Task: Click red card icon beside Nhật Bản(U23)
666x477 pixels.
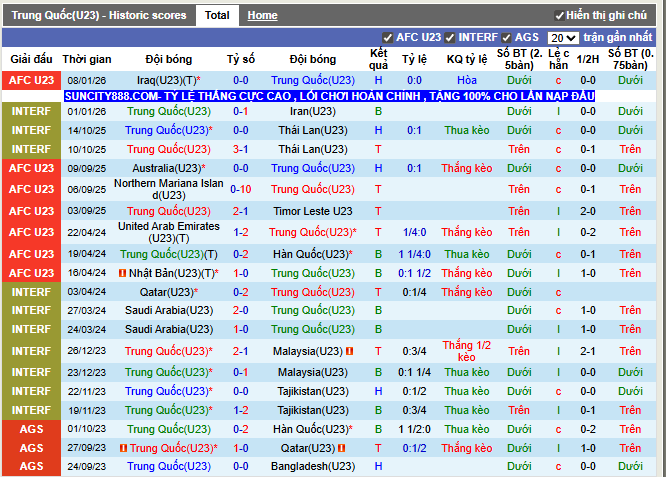Action: [x=122, y=274]
